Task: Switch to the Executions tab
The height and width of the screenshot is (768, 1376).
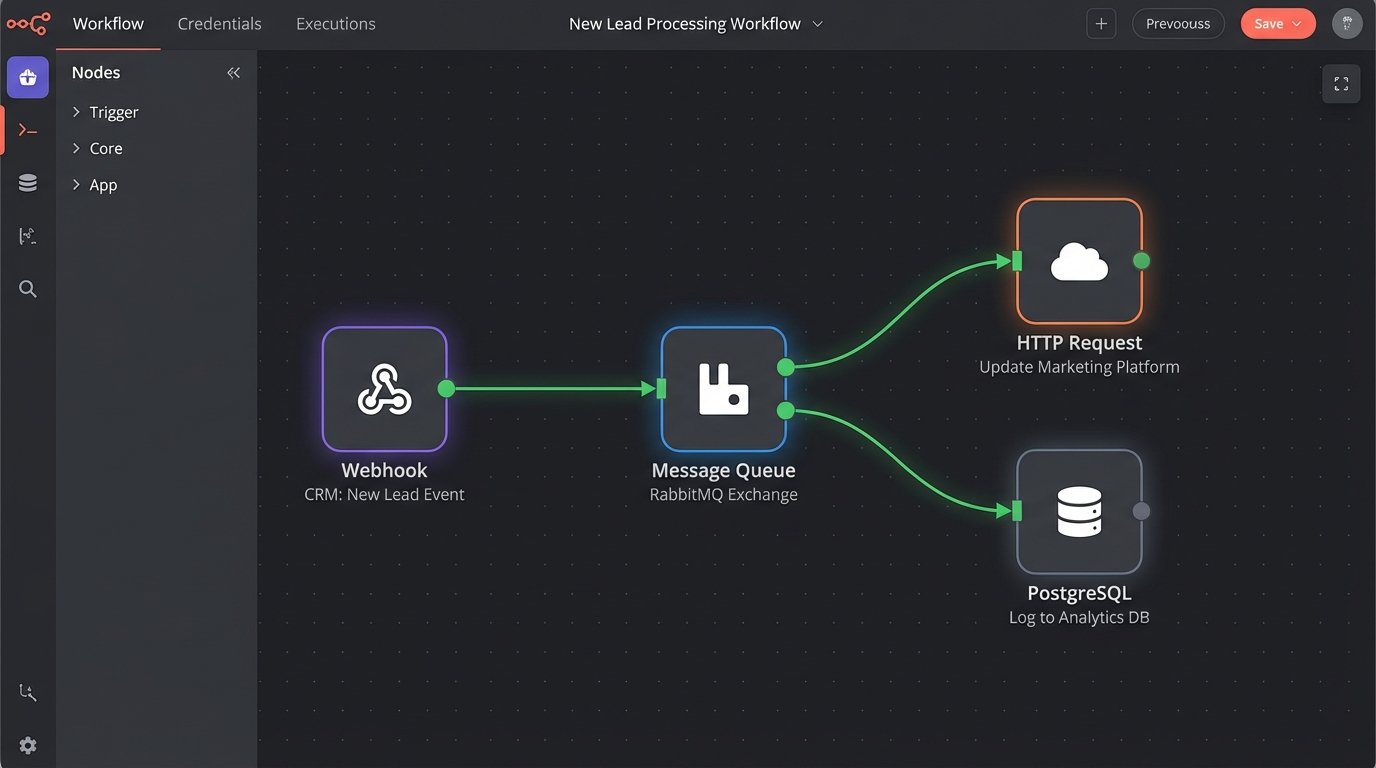Action: (x=335, y=24)
